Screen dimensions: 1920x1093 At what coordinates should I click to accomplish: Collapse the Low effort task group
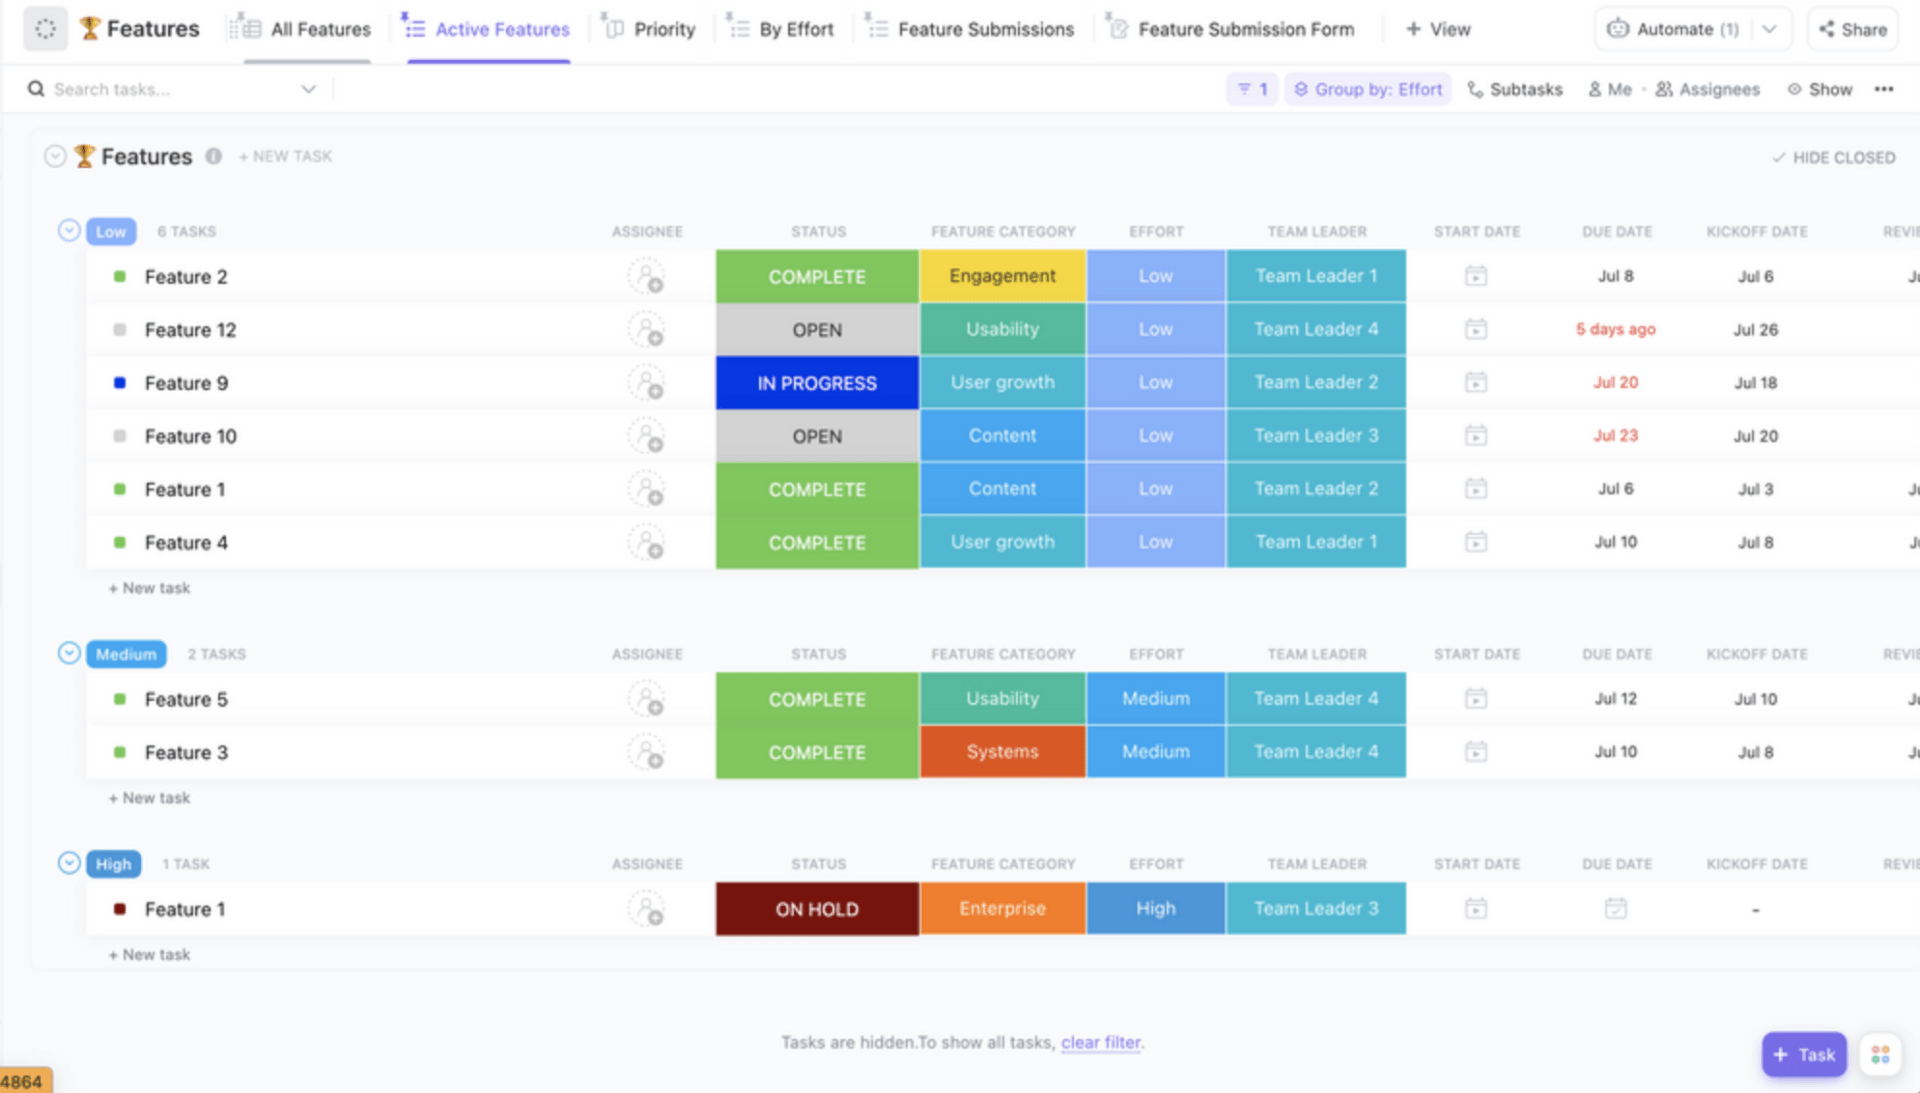(67, 231)
